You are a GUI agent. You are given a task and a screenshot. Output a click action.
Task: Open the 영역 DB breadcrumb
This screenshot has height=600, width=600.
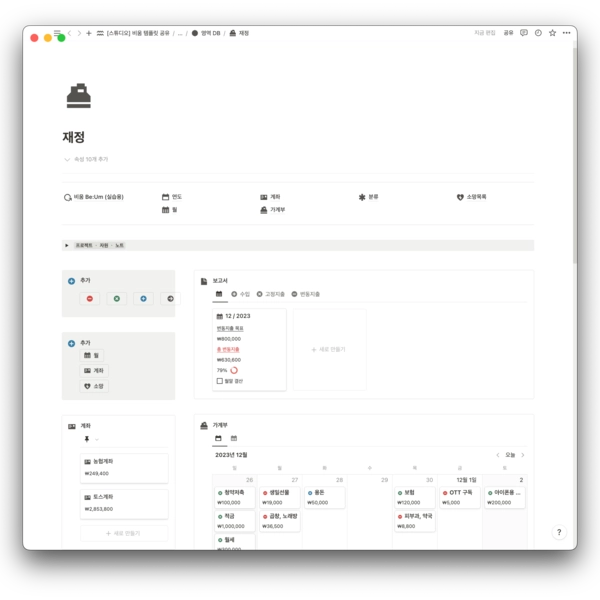[206, 33]
